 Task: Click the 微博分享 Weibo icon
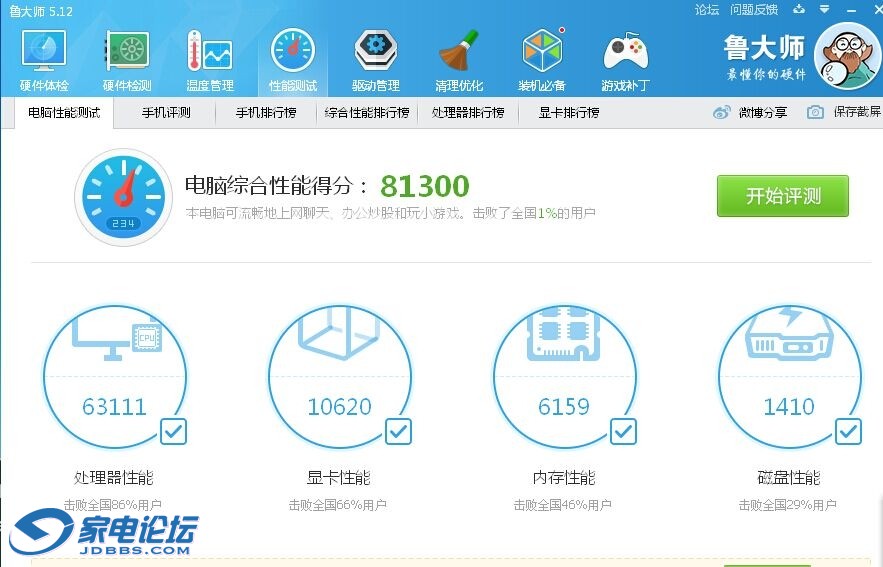[x=721, y=112]
